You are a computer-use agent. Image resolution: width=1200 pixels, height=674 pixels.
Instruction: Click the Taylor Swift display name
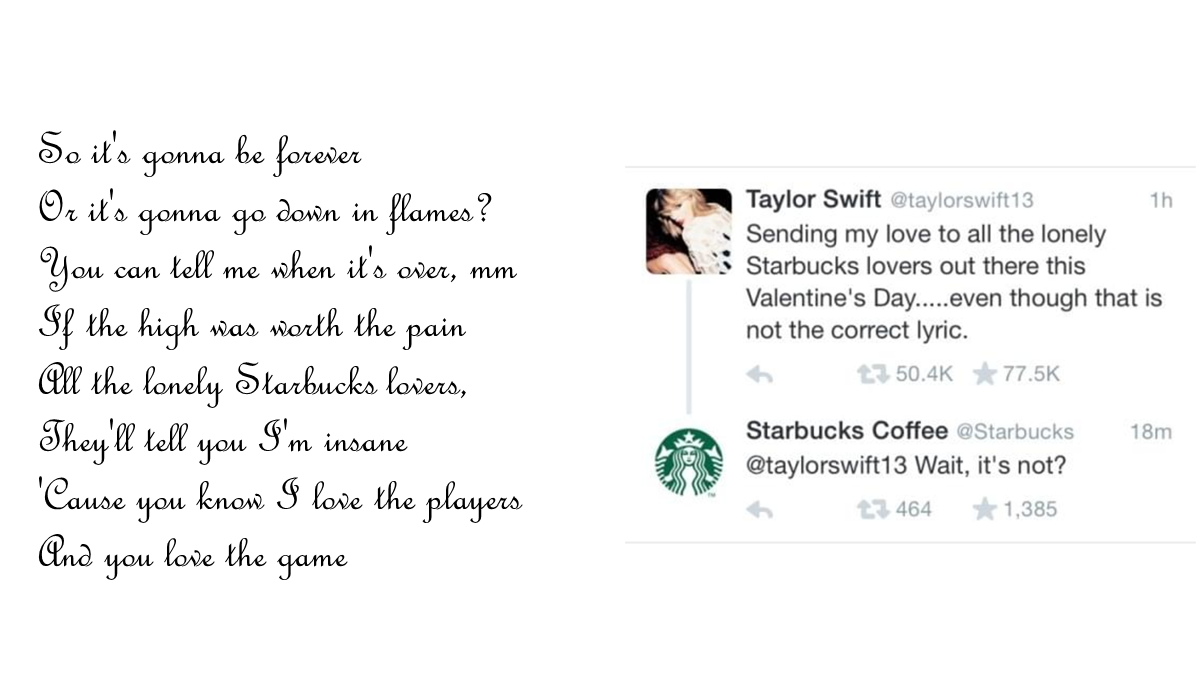[x=812, y=199]
